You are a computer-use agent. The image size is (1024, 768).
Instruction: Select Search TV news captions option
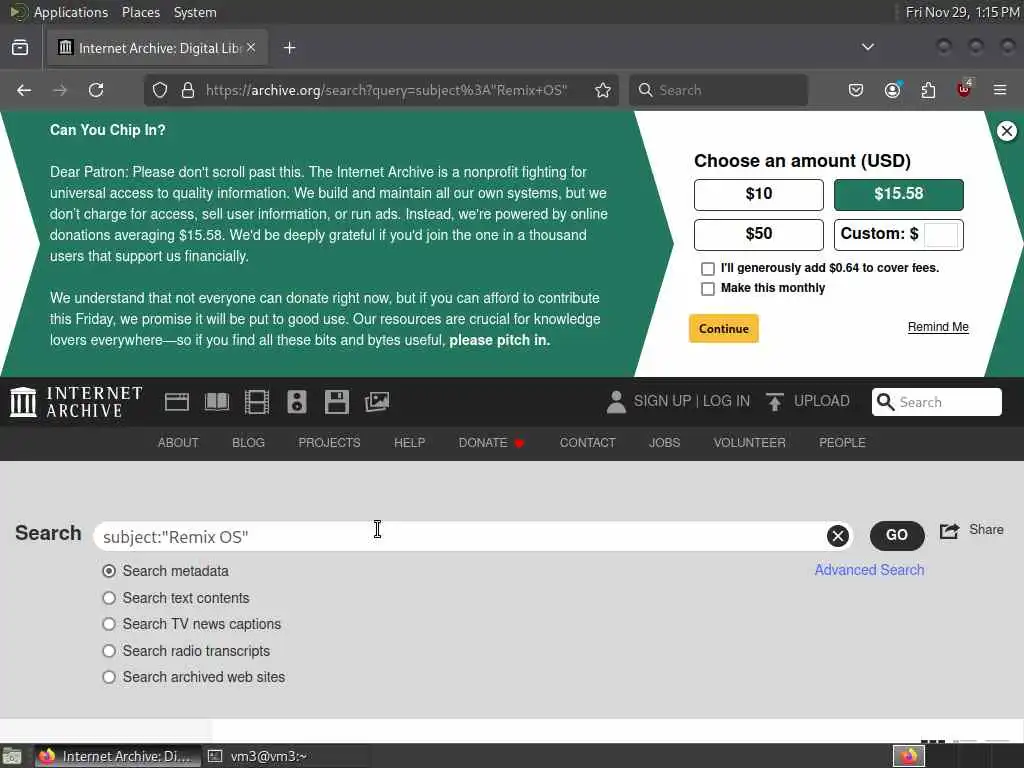pos(109,624)
